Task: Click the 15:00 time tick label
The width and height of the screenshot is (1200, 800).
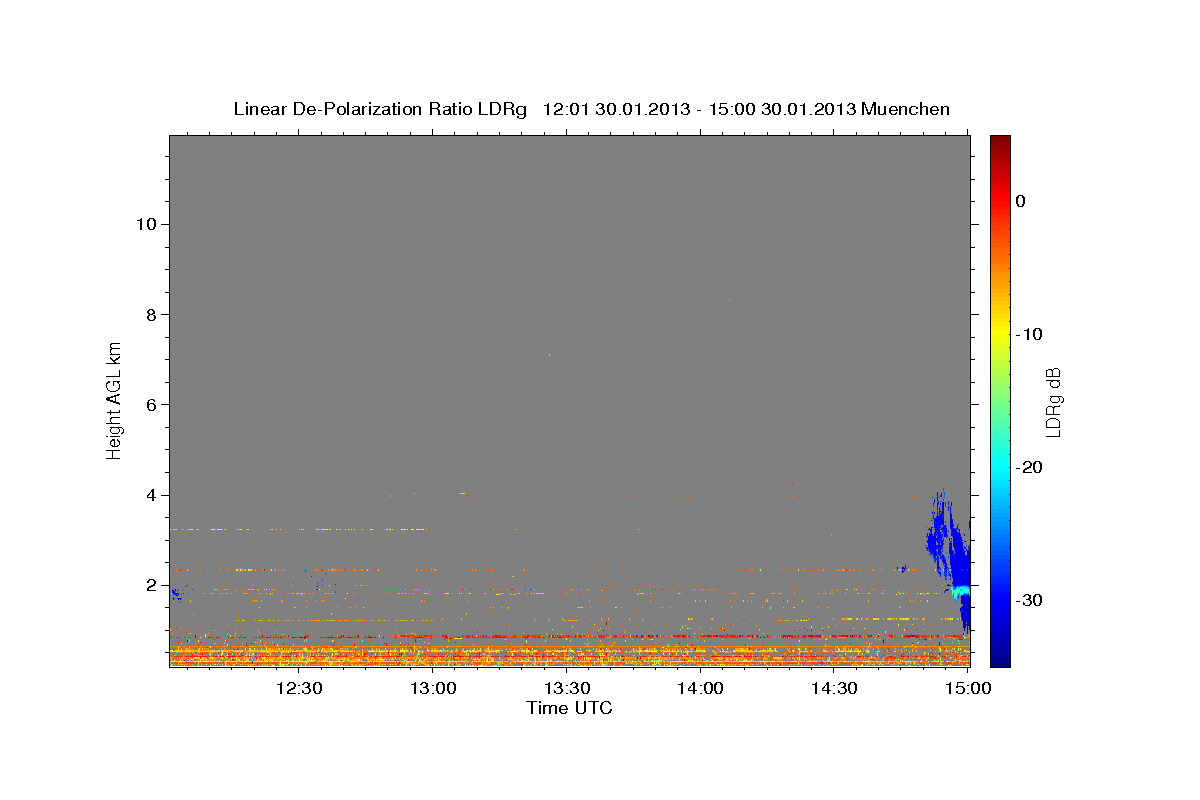Action: tap(968, 688)
